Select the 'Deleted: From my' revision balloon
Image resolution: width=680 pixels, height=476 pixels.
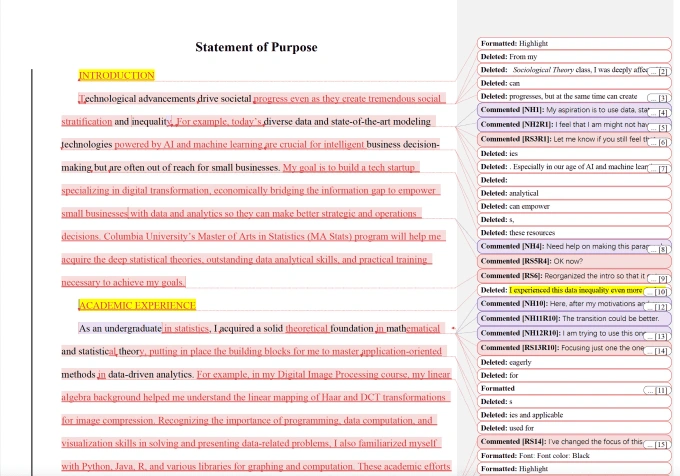(574, 57)
